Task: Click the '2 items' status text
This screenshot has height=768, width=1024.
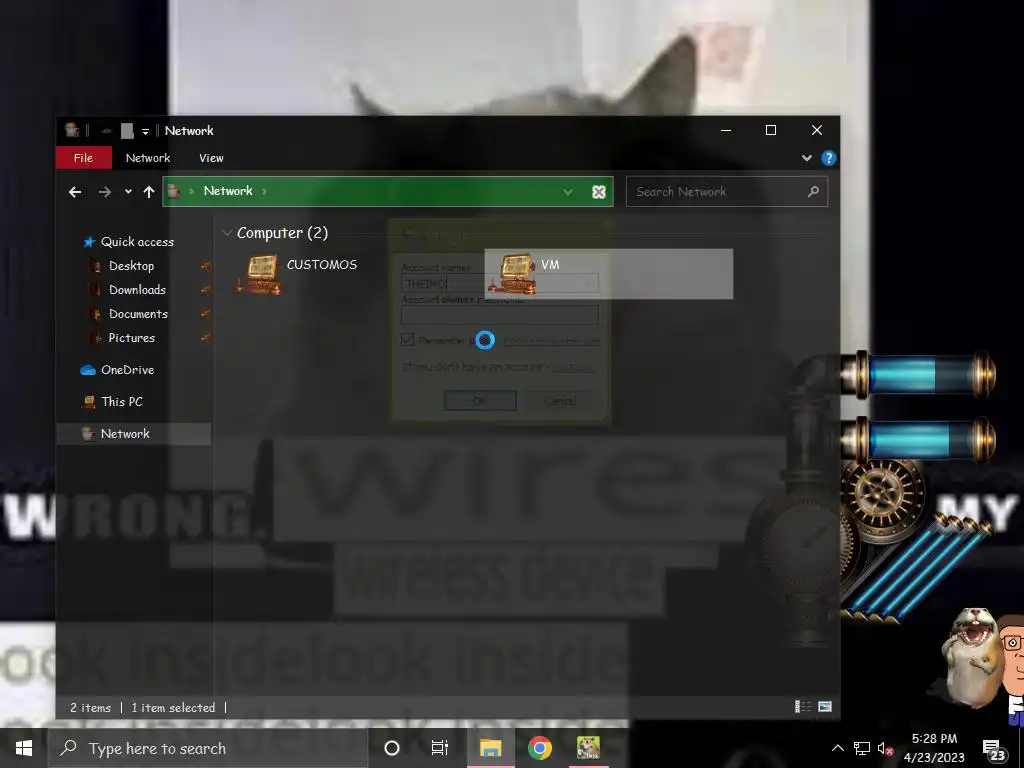Action: click(90, 708)
